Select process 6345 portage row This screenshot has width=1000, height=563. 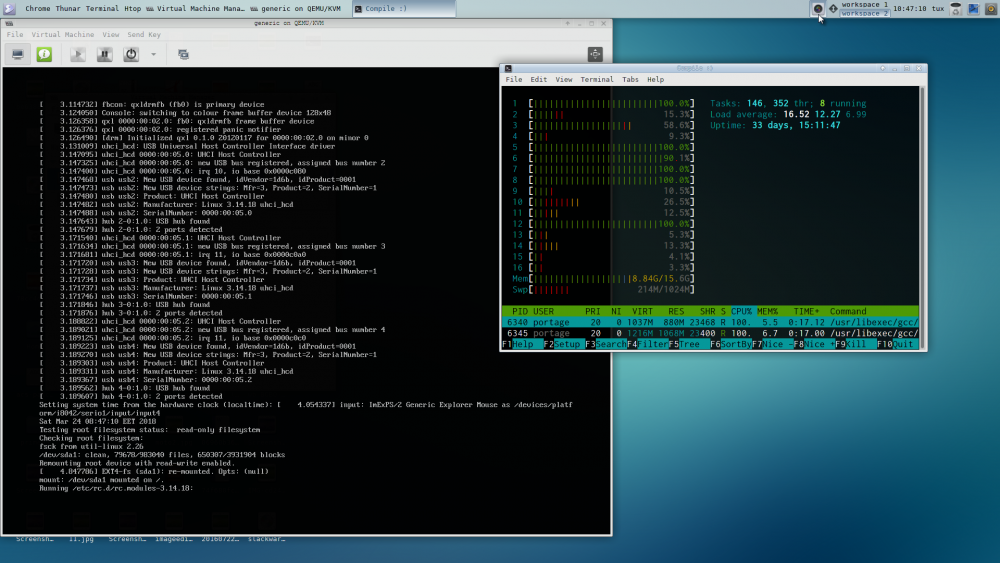click(x=710, y=333)
